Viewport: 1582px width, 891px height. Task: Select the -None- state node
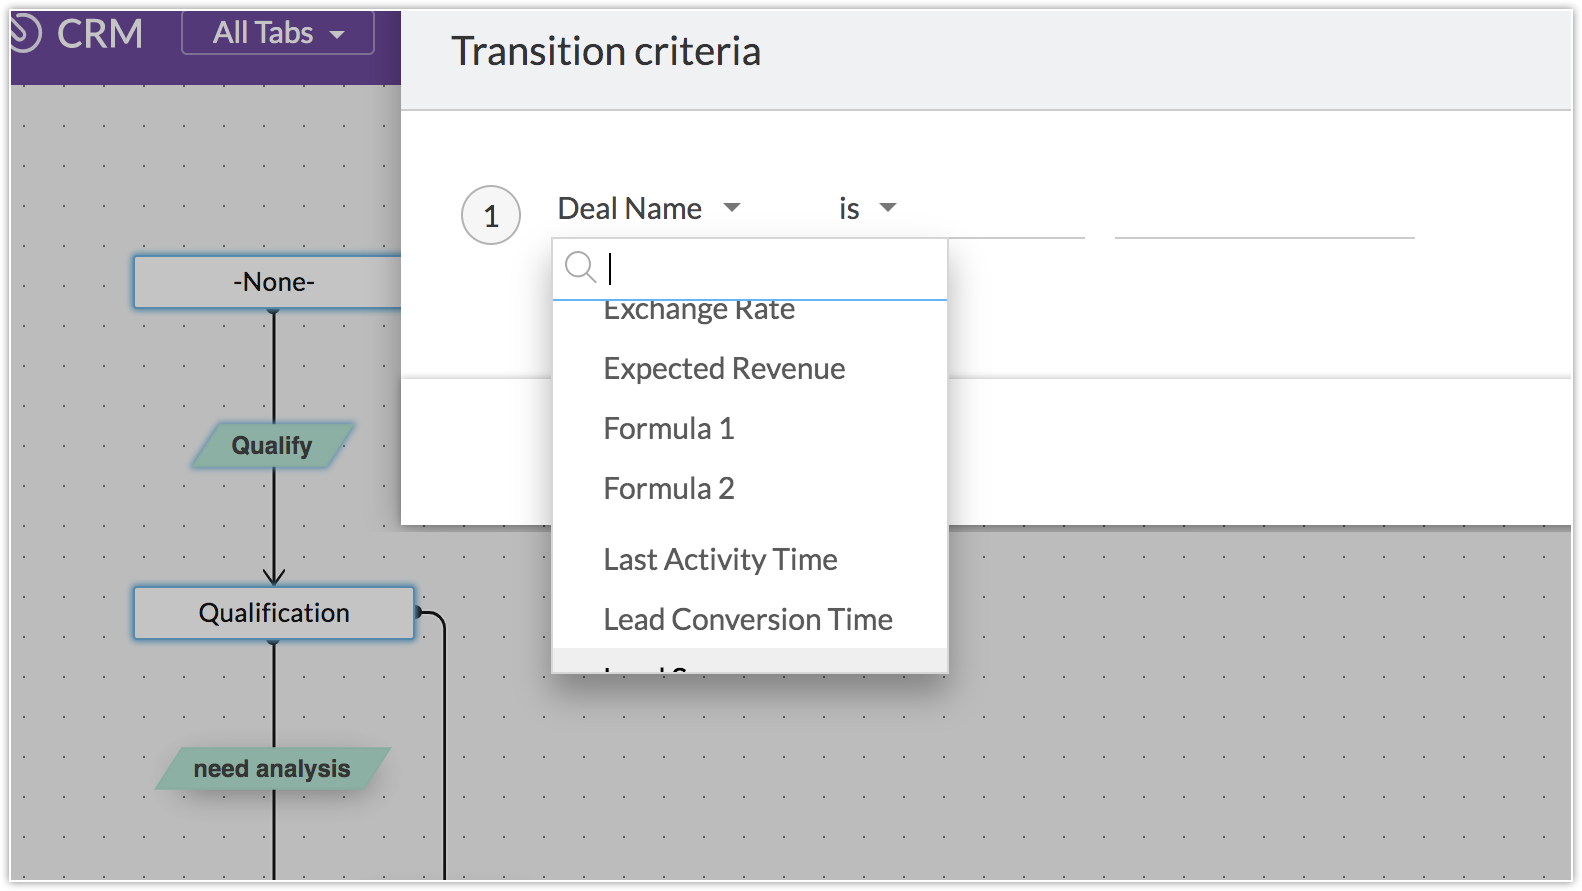(x=273, y=282)
